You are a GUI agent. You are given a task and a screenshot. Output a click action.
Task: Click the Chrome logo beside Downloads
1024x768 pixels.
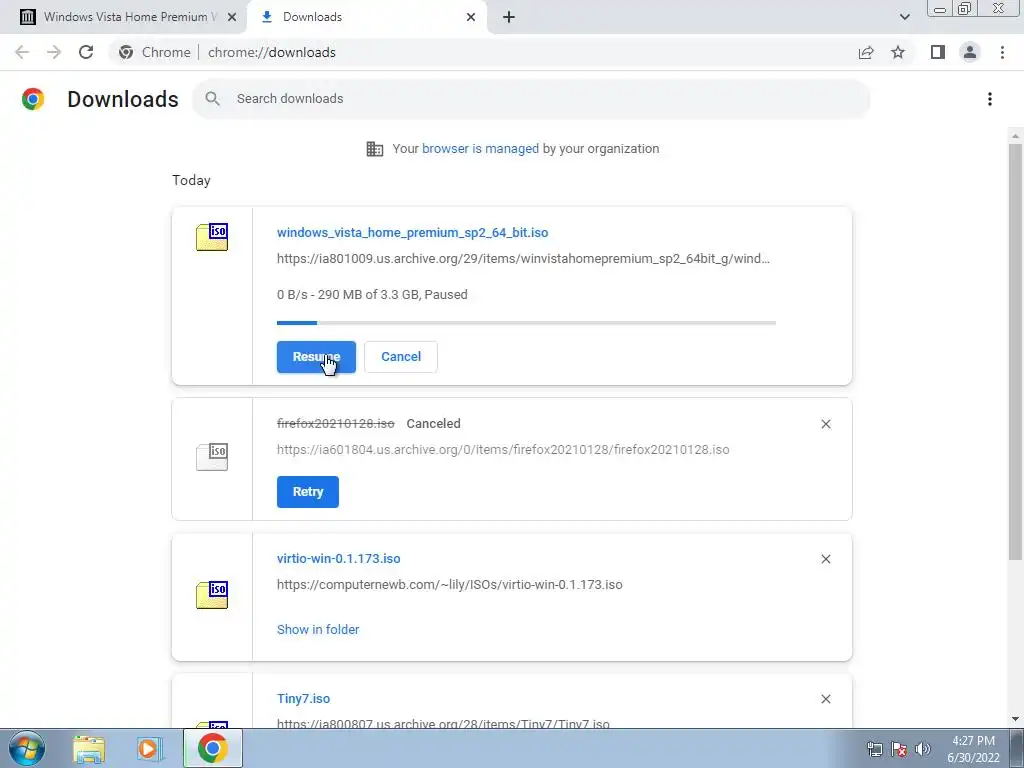[33, 99]
